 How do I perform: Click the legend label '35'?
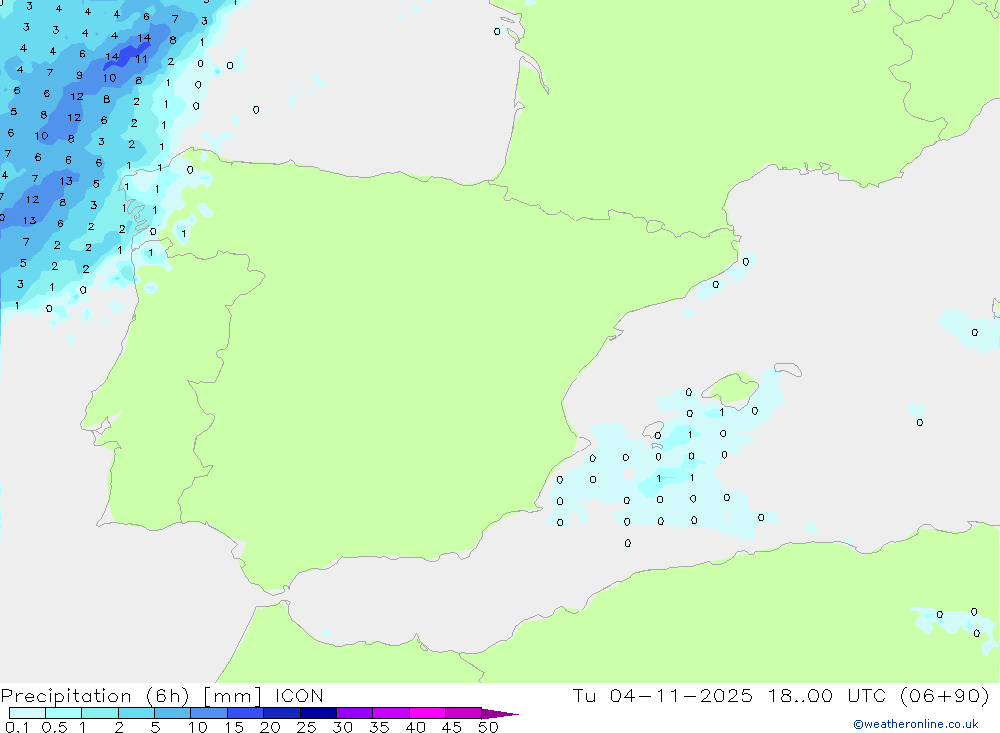tap(379, 727)
